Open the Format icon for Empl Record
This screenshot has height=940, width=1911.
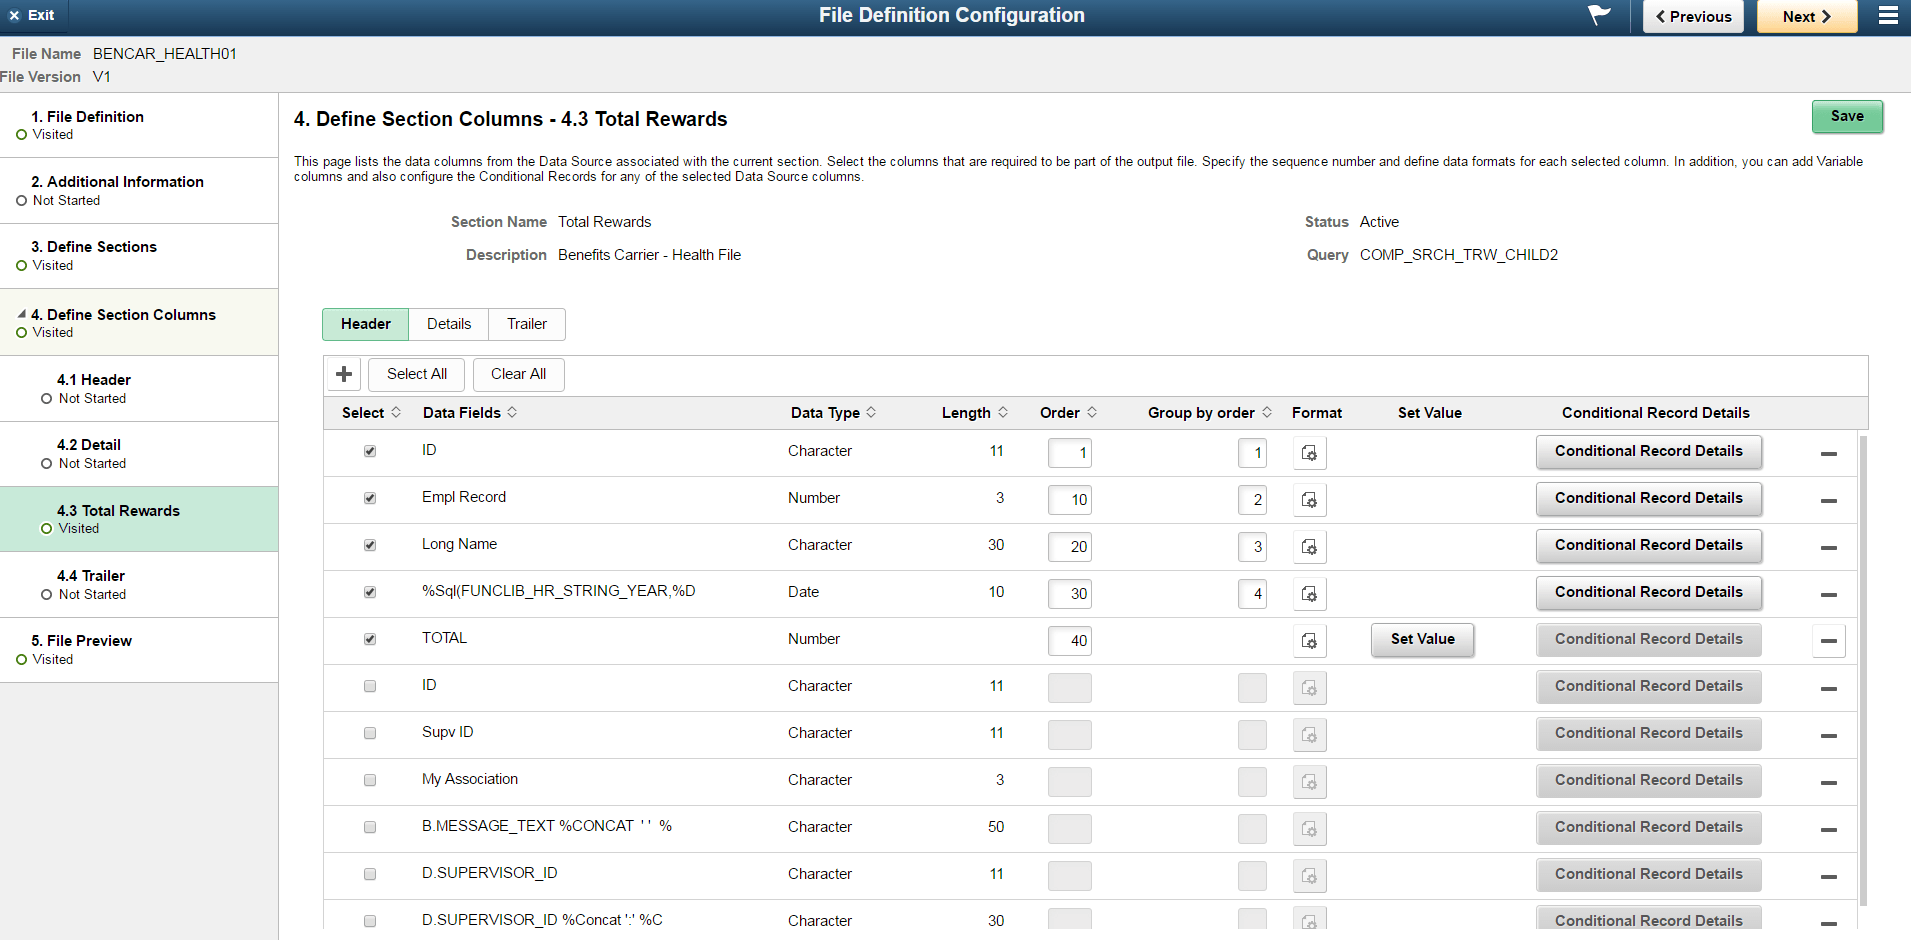[x=1309, y=499]
